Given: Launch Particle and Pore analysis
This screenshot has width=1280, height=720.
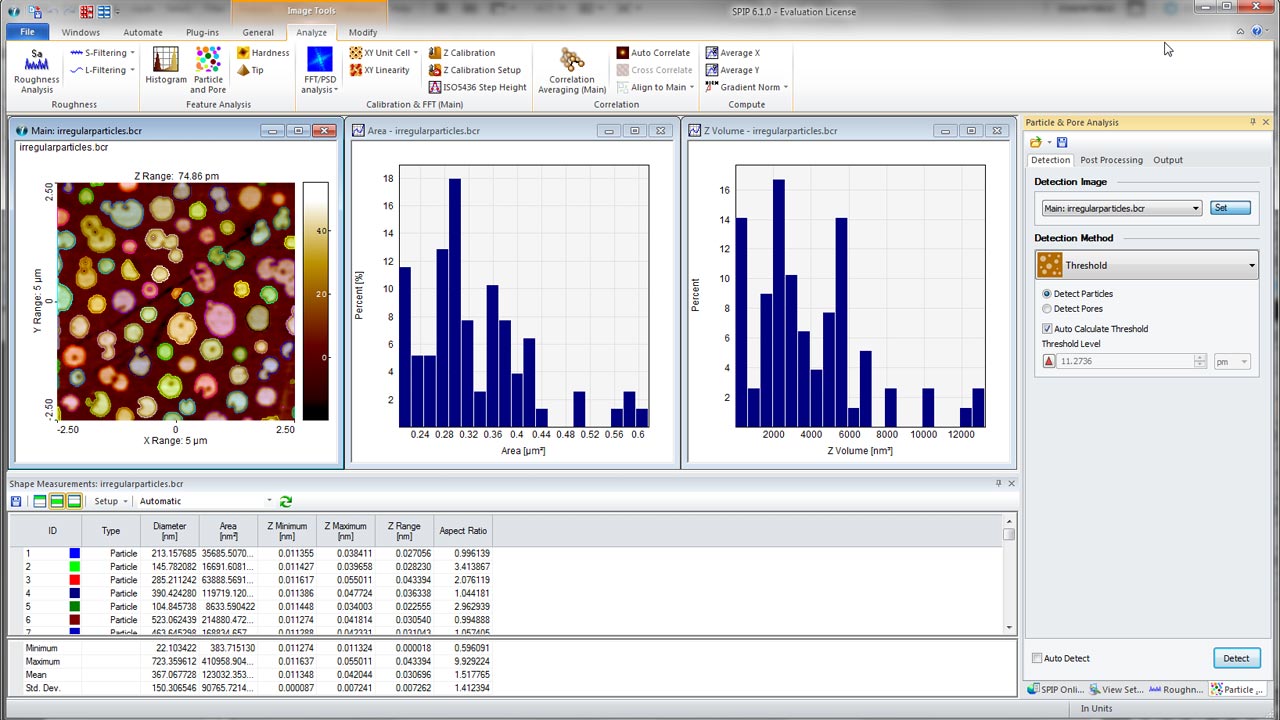Looking at the screenshot, I should [208, 70].
